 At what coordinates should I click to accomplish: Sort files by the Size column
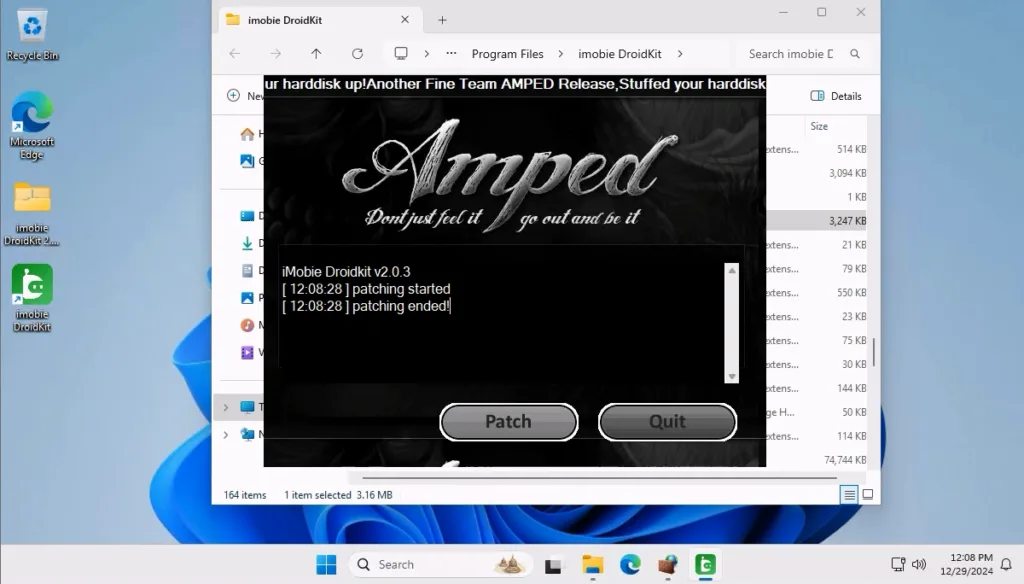click(819, 126)
